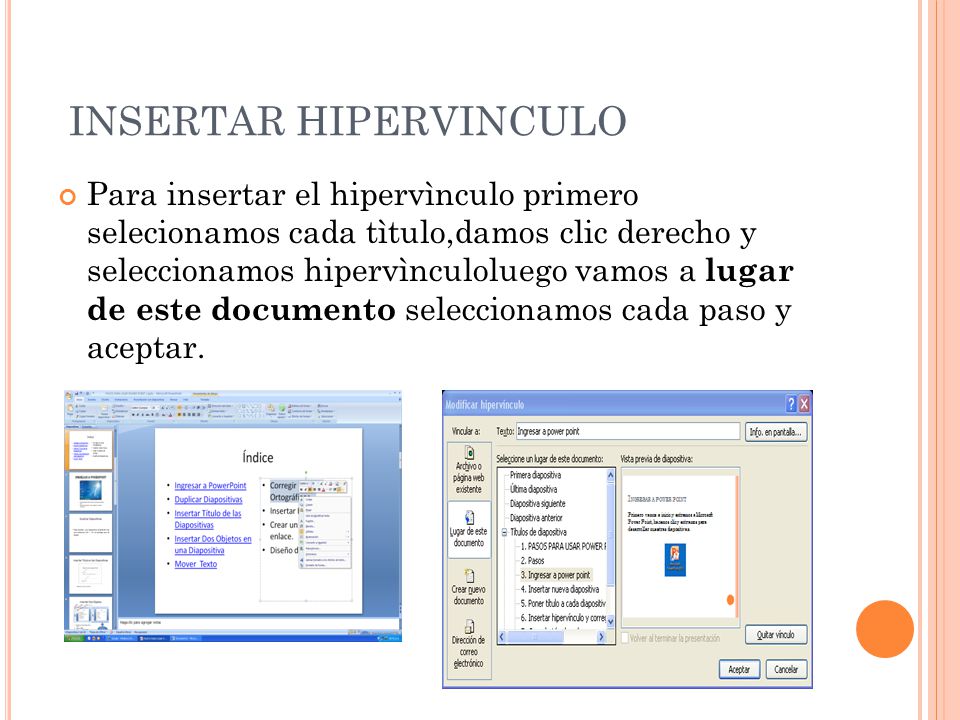The width and height of the screenshot is (960, 720).
Task: Select Archivo o página web existente option
Action: 468,470
